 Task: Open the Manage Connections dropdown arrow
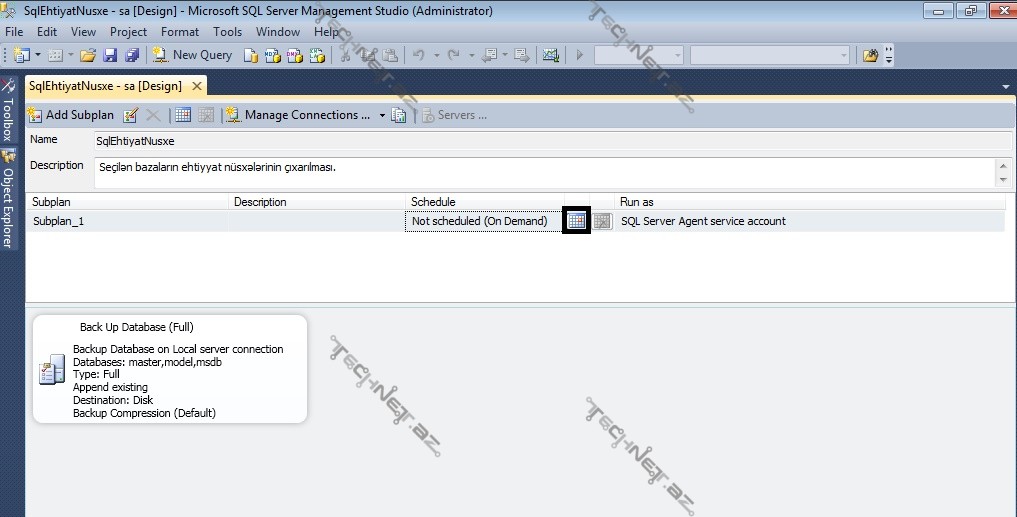click(x=382, y=115)
